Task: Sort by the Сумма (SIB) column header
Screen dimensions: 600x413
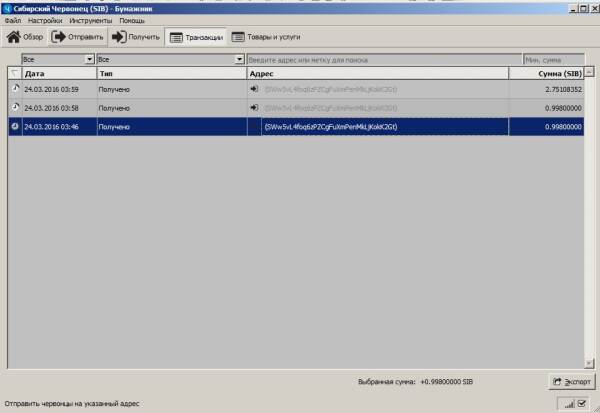Action: pos(550,73)
